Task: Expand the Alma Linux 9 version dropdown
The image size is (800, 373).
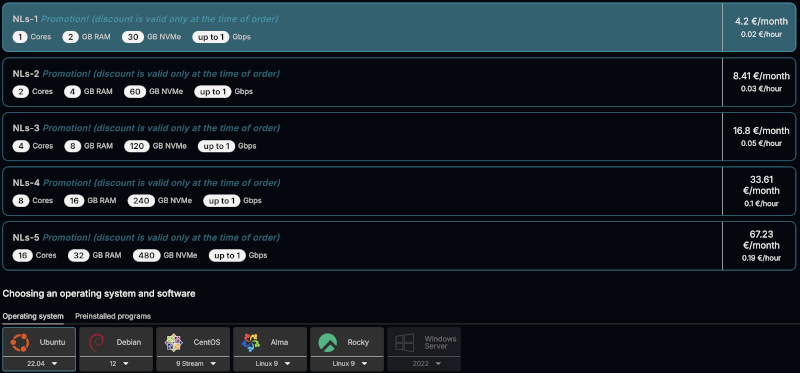Action: [270, 363]
